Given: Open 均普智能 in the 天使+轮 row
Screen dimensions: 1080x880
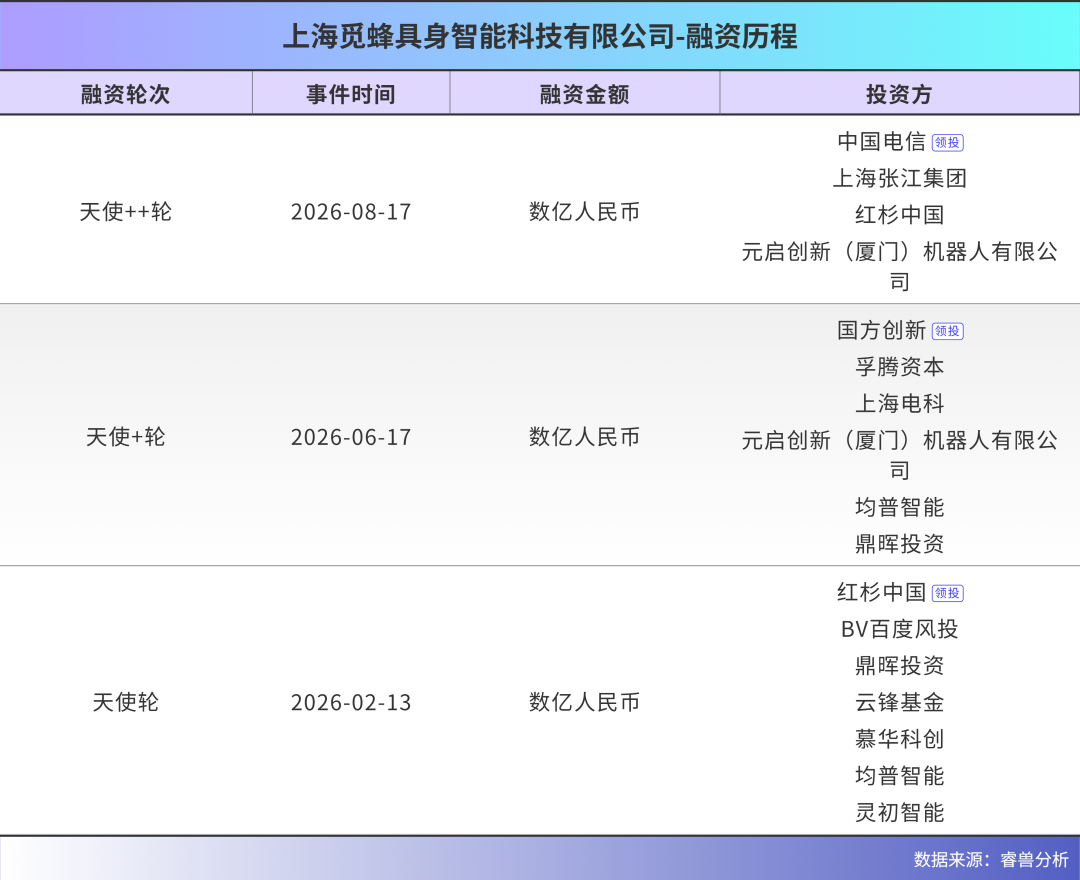Looking at the screenshot, I should coord(899,507).
